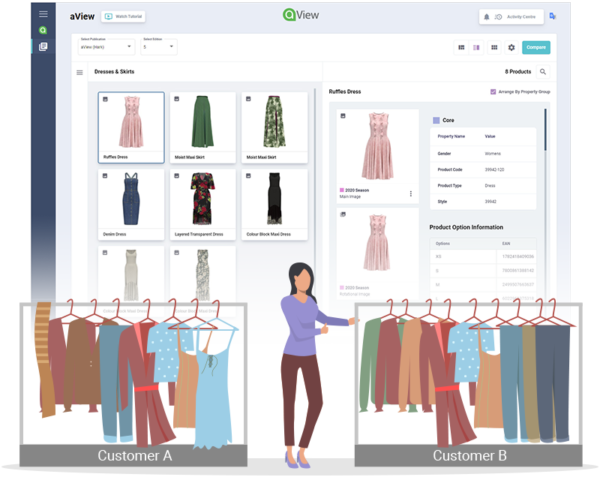This screenshot has height=477, width=600.
Task: Click the Property Name column header
Action: tap(451, 136)
